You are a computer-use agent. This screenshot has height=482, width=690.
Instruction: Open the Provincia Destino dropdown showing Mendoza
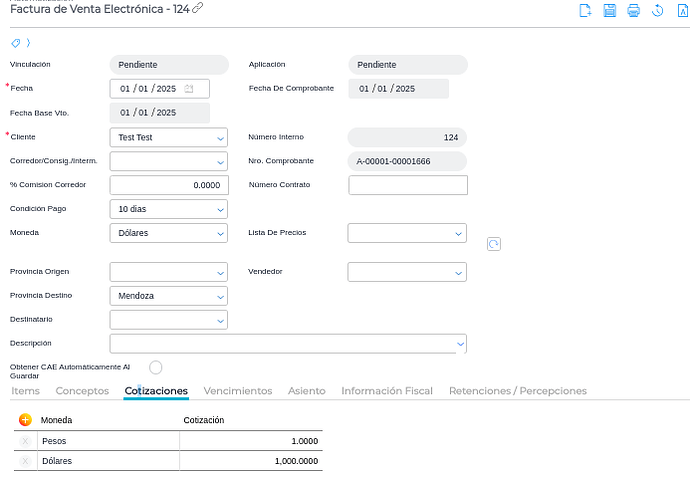[220, 296]
